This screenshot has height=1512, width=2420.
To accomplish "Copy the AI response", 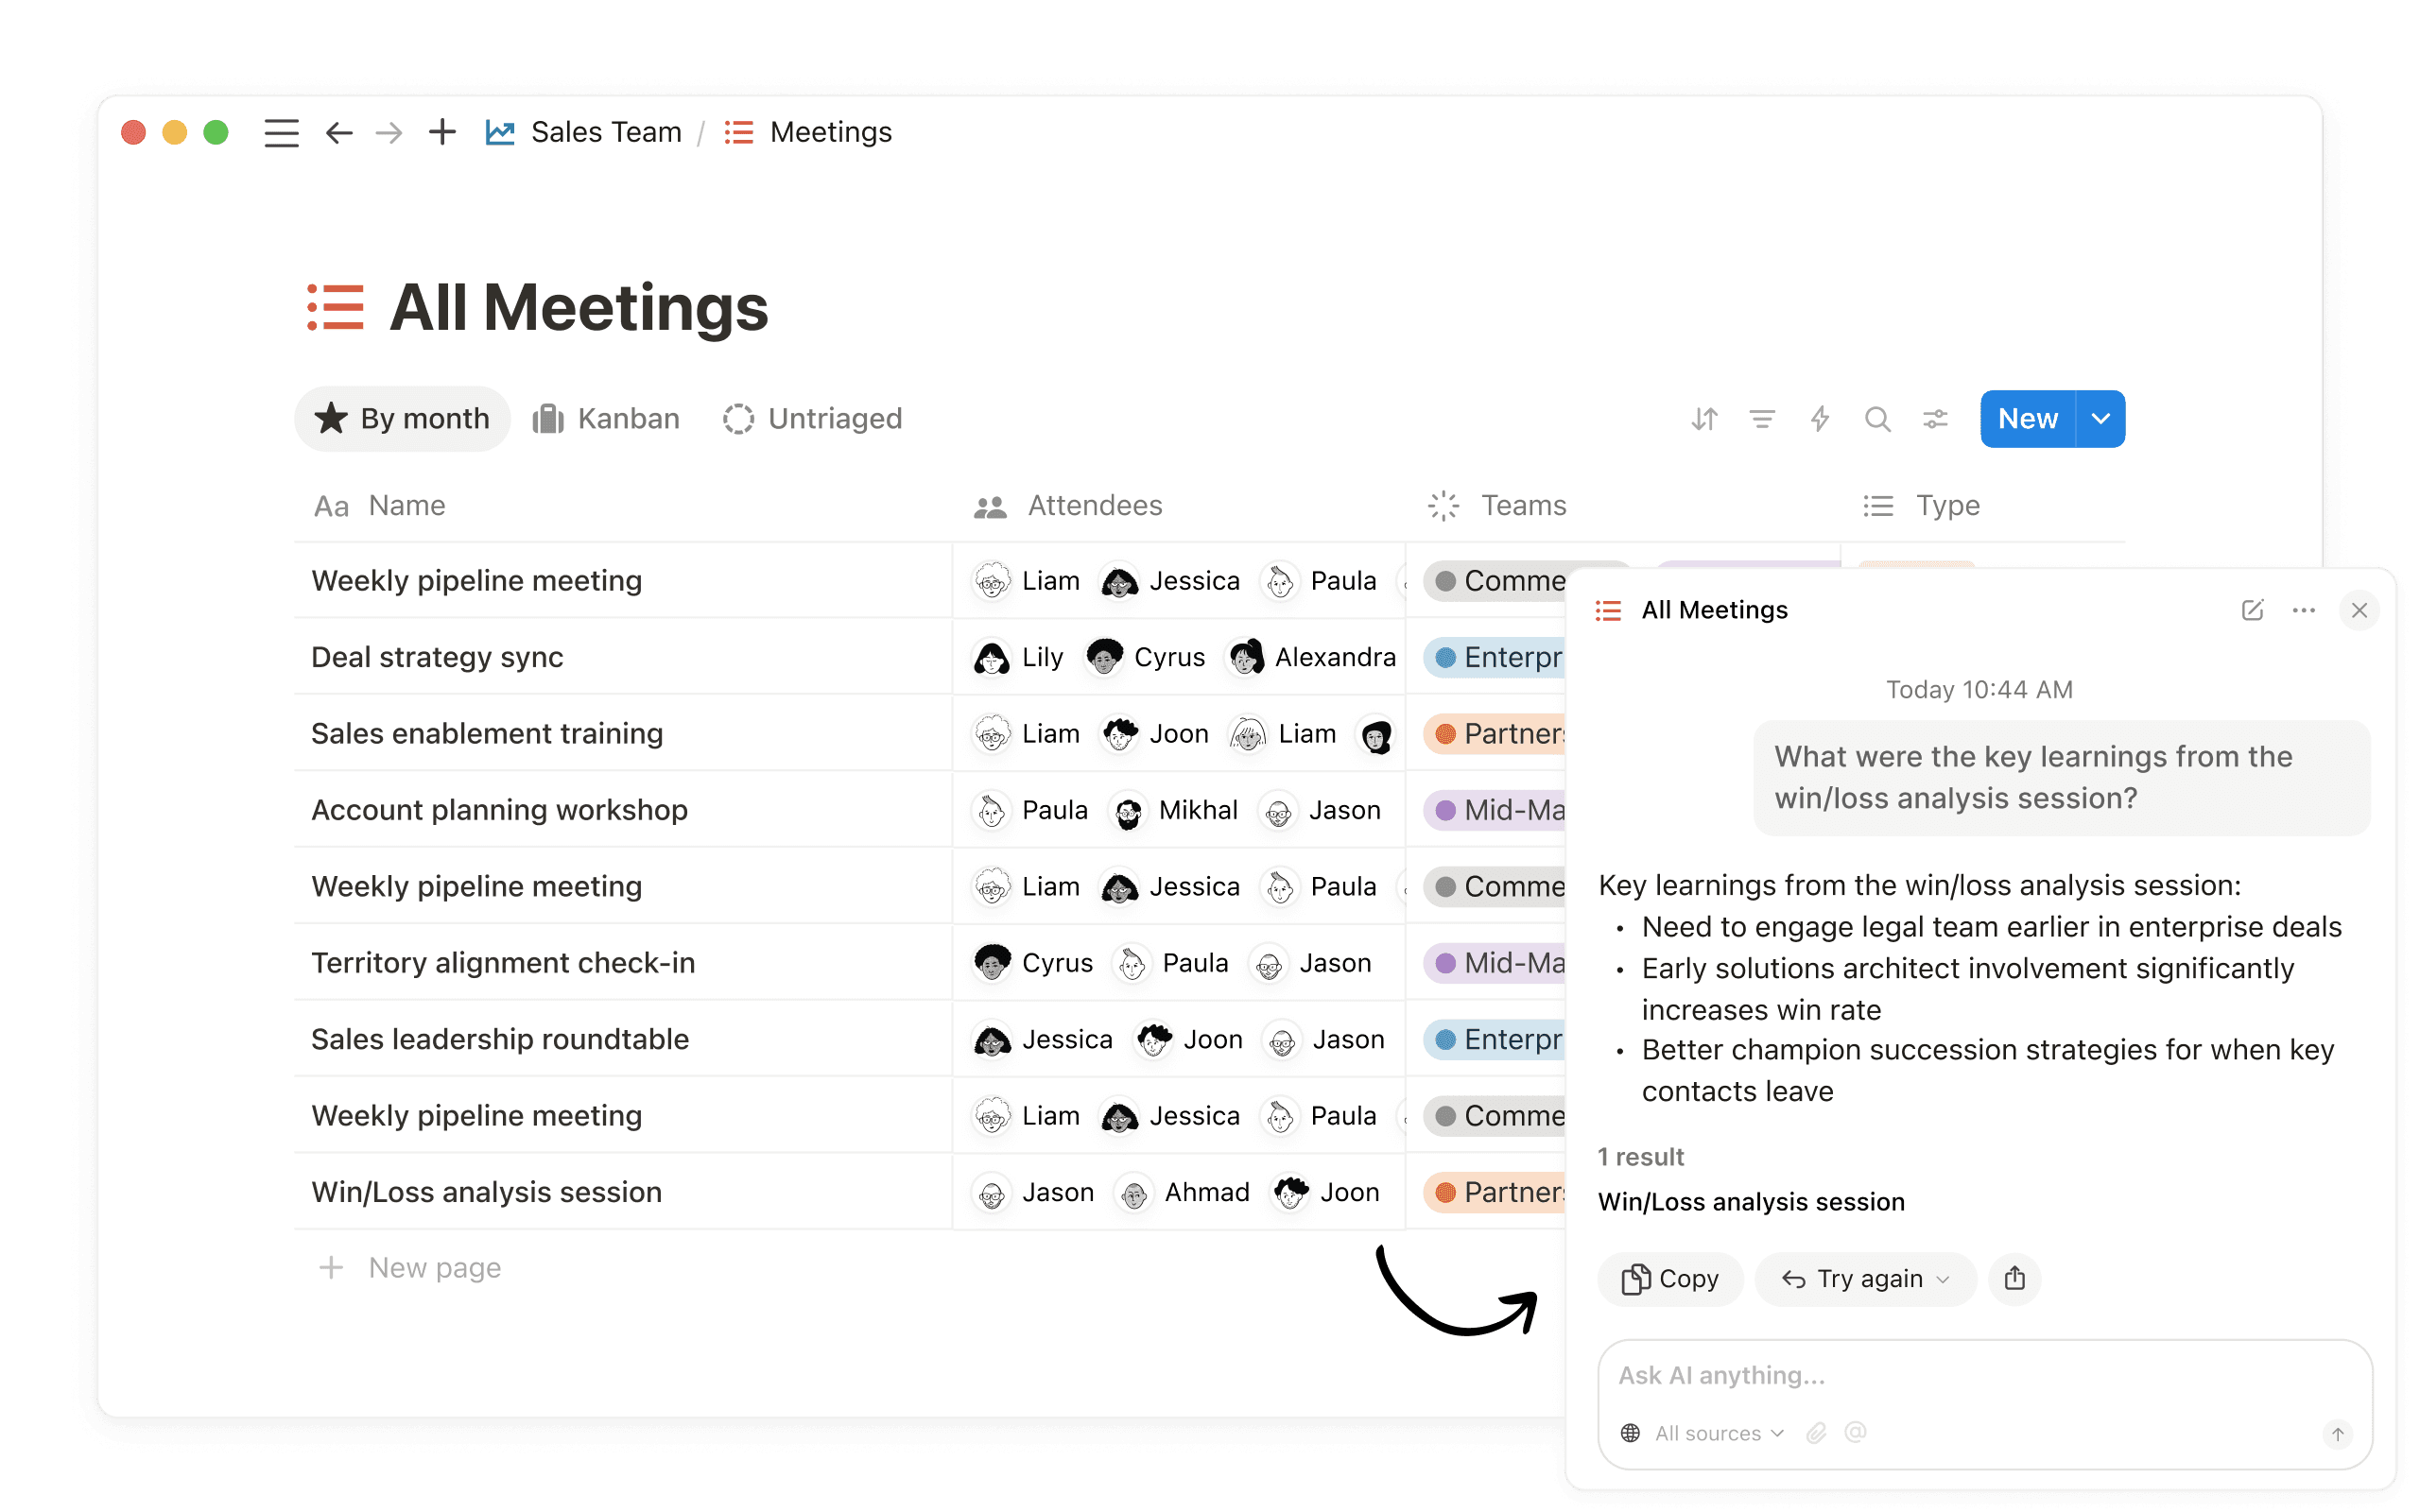I will coord(1670,1279).
